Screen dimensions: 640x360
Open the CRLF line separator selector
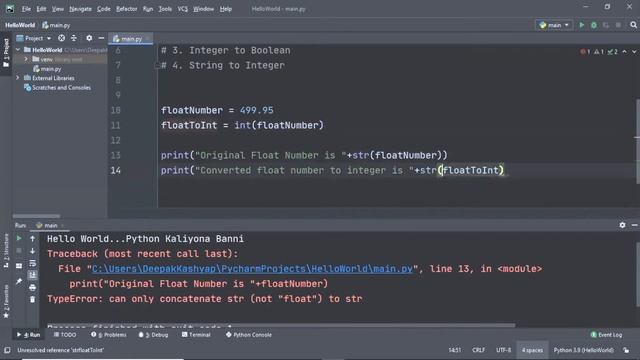478,350
